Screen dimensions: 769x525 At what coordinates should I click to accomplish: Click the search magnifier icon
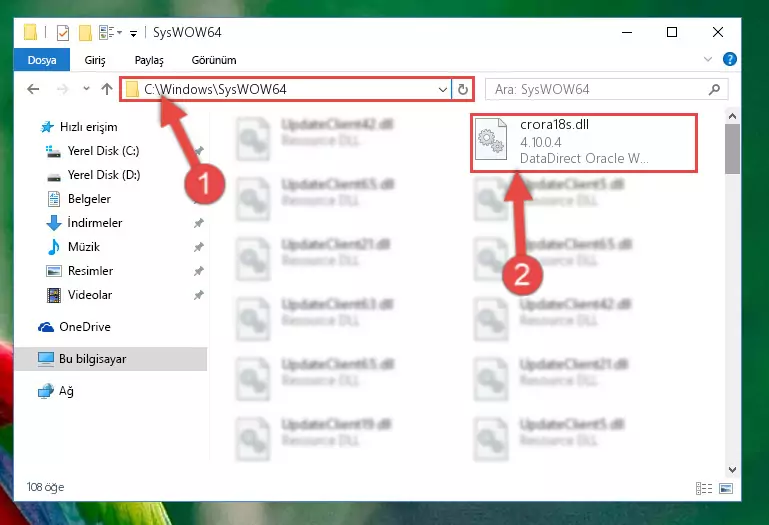[x=715, y=89]
